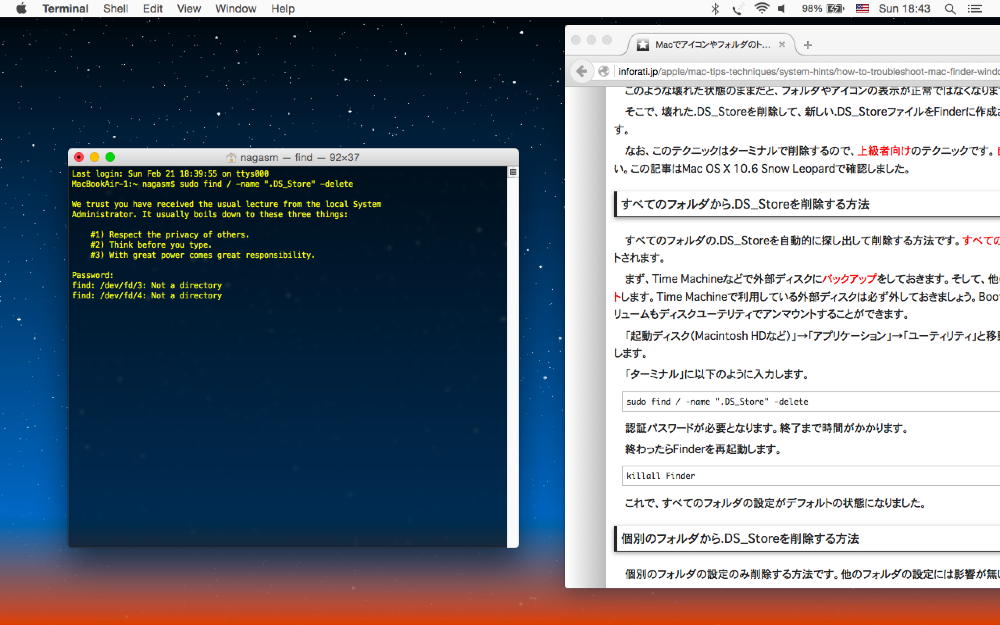Open the Apple menu
Image resolution: width=1000 pixels, height=625 pixels.
coord(21,8)
